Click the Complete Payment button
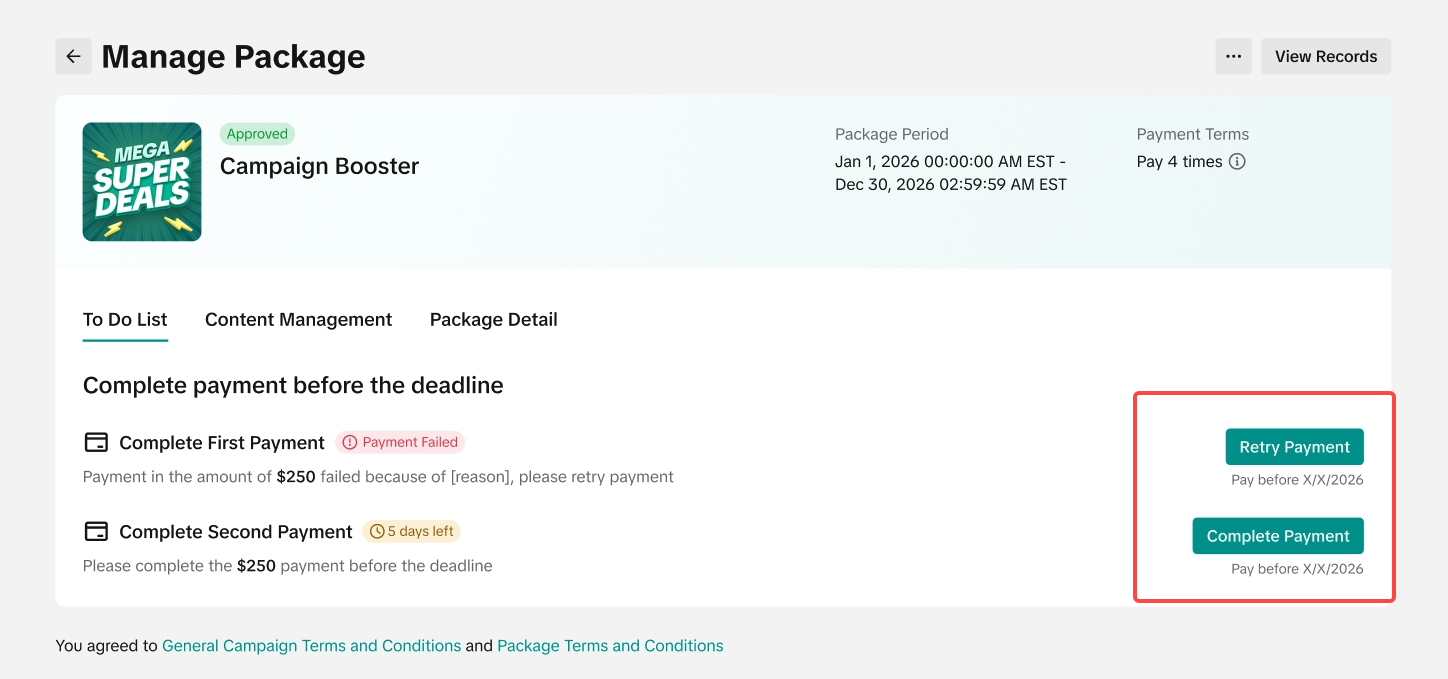 pyautogui.click(x=1277, y=536)
